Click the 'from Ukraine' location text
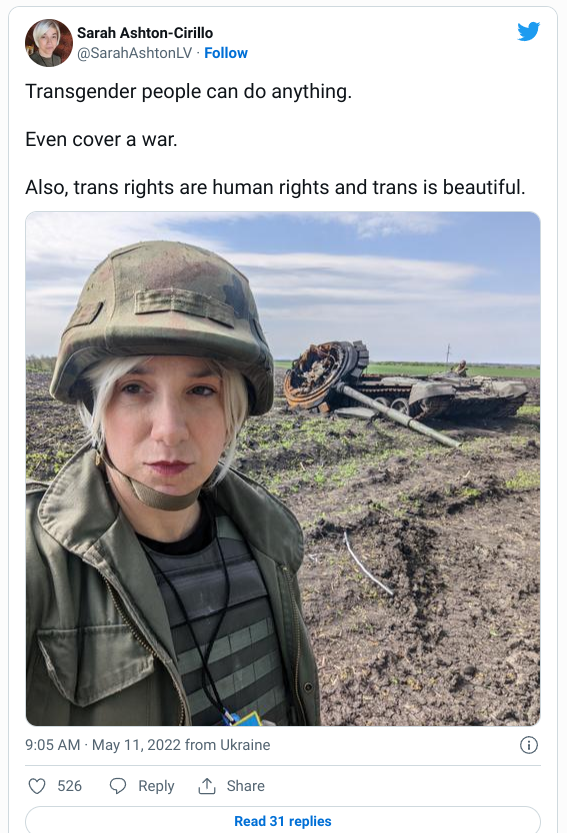567x833 pixels. pos(227,745)
